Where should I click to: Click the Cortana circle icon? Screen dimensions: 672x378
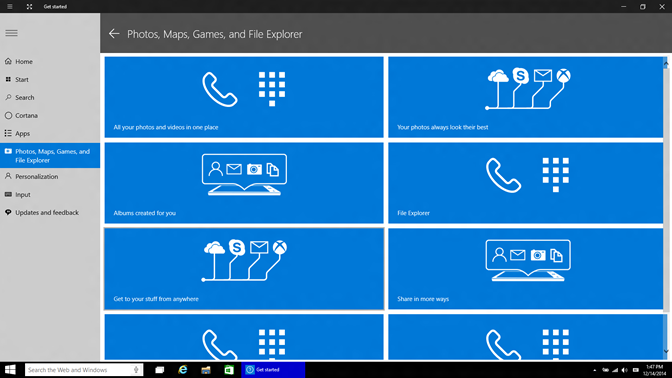point(8,115)
